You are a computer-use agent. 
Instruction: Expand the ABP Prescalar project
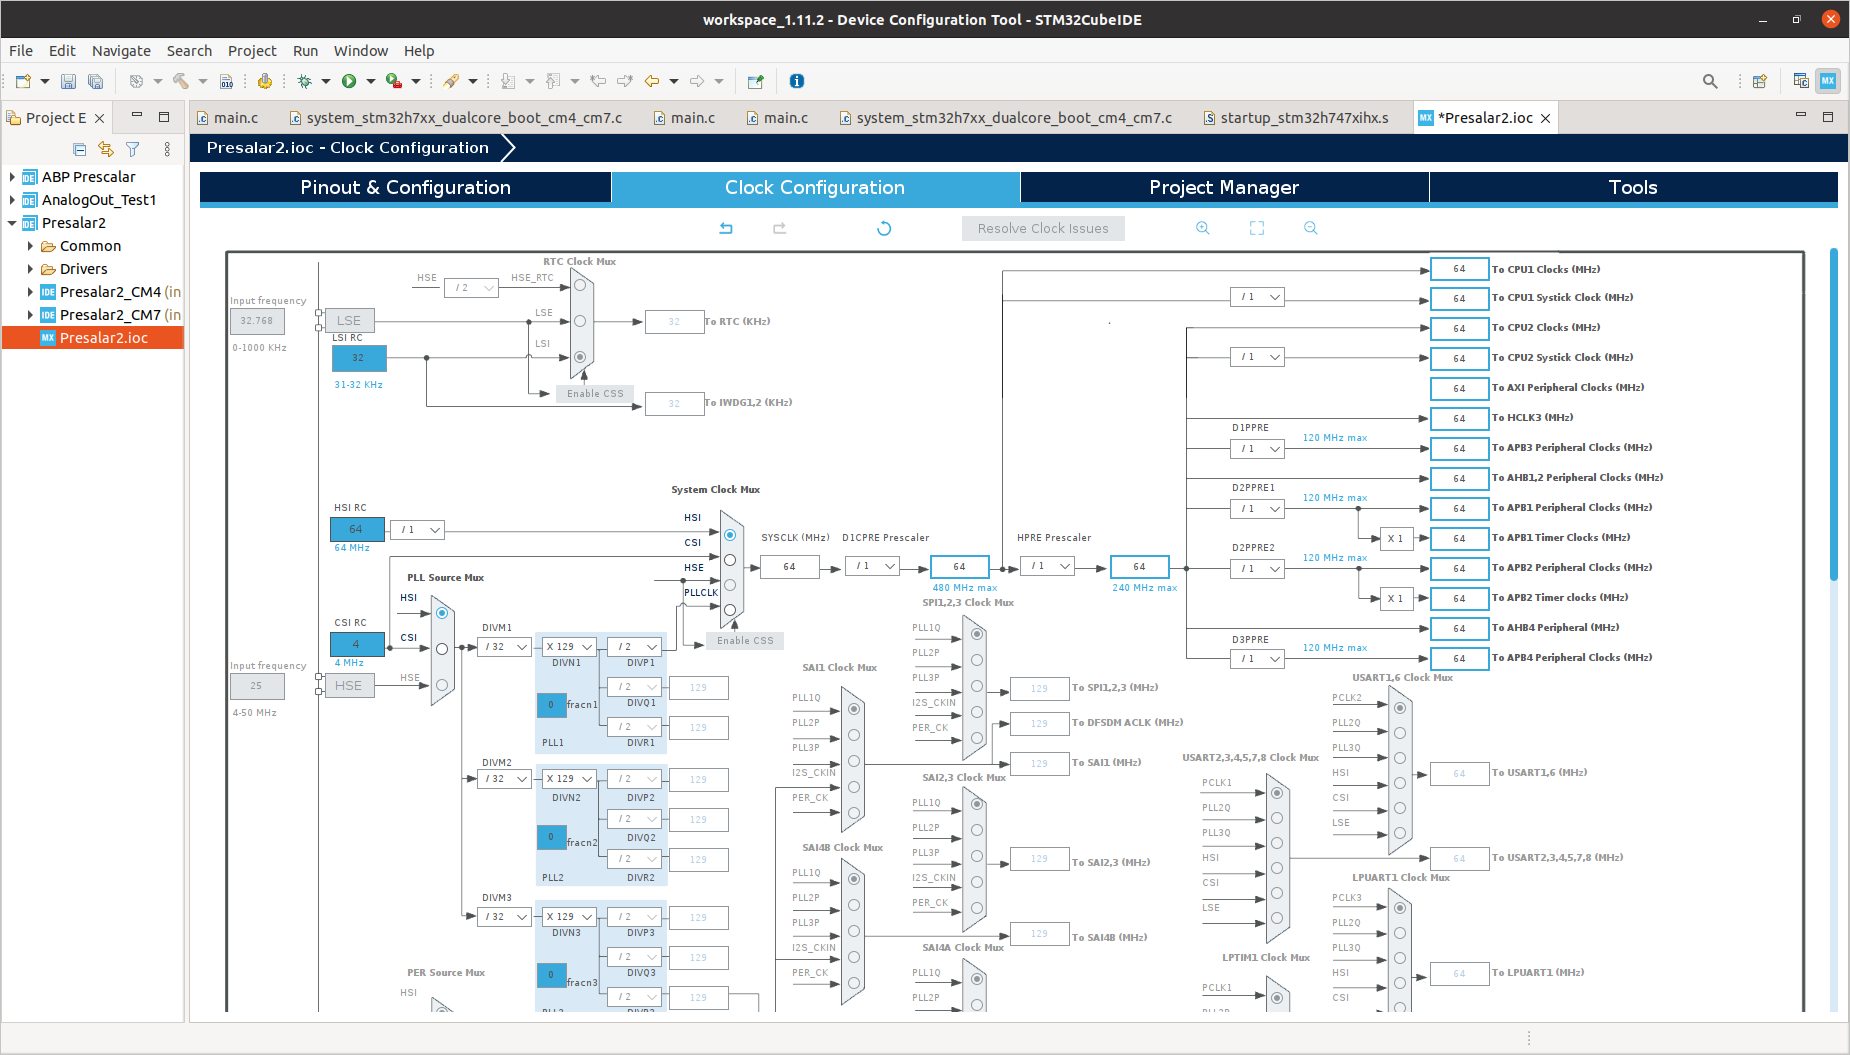pyautogui.click(x=12, y=177)
